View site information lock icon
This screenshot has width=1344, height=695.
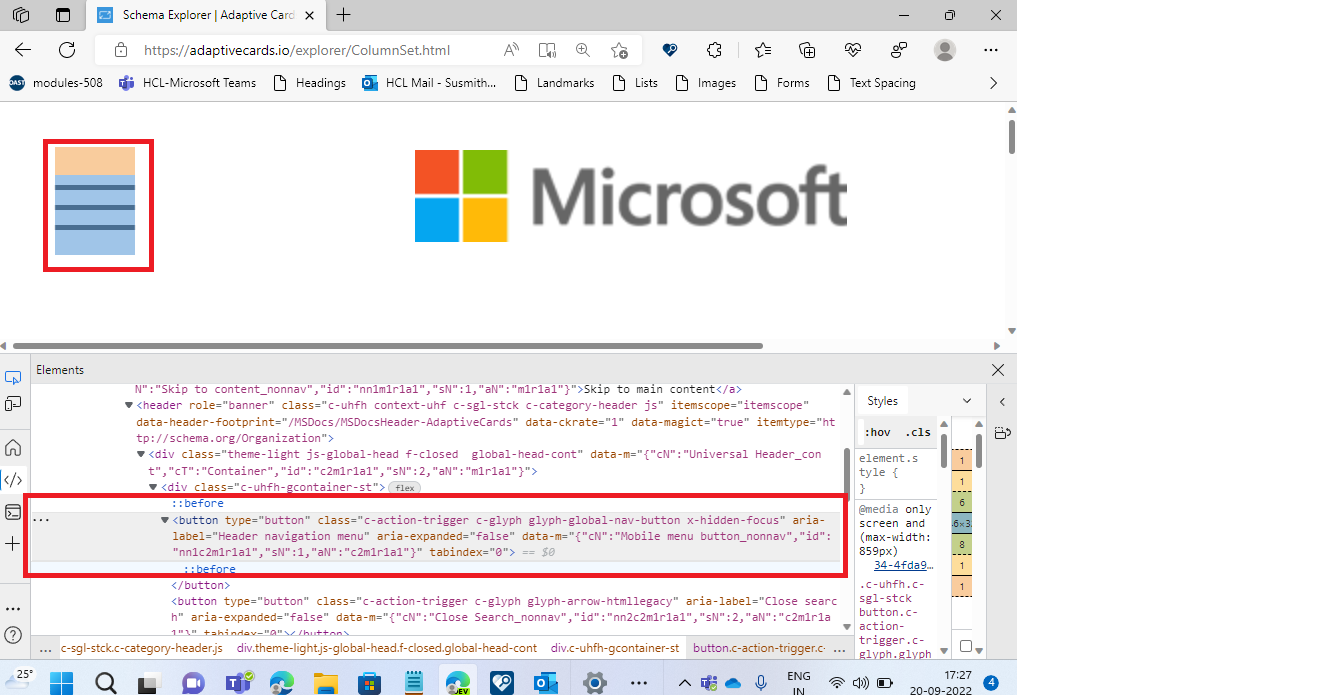coord(121,50)
